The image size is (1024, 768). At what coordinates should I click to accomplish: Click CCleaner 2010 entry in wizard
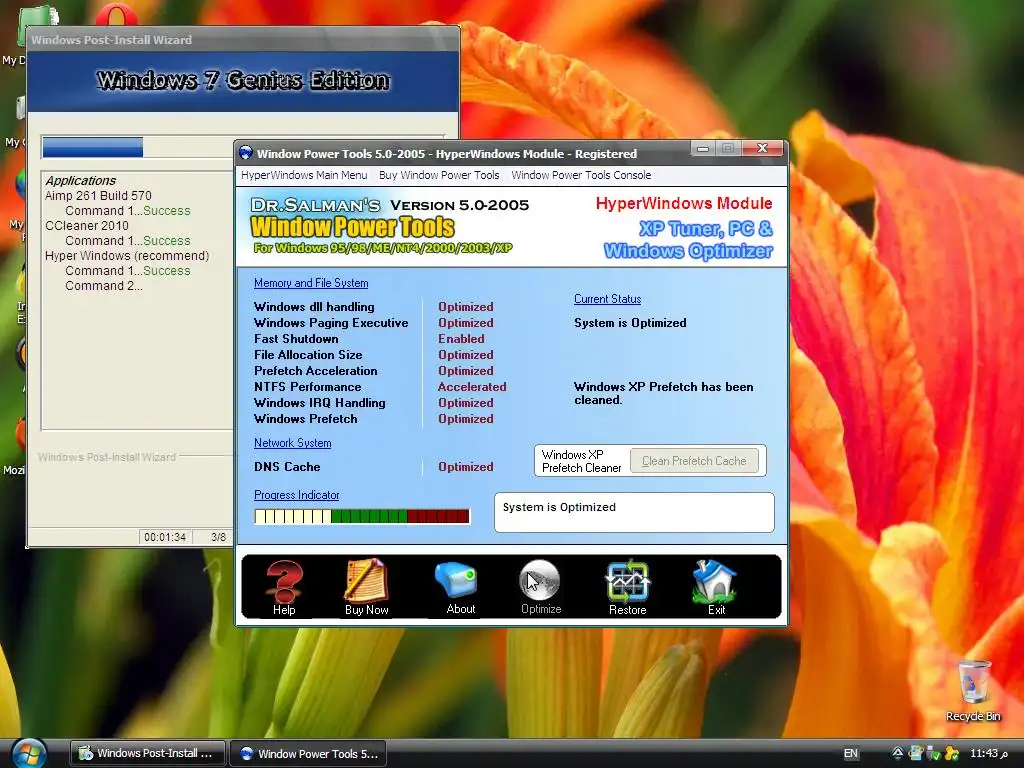tap(87, 225)
